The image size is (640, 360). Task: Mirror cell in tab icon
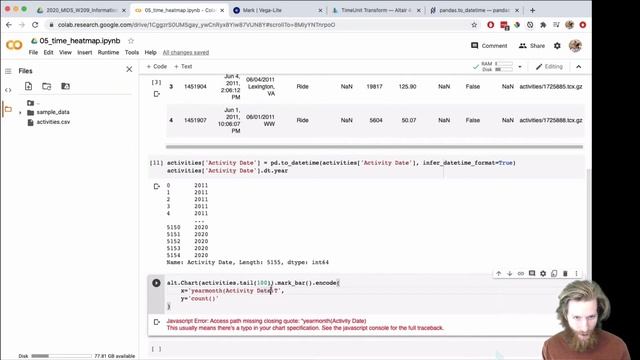pos(554,273)
